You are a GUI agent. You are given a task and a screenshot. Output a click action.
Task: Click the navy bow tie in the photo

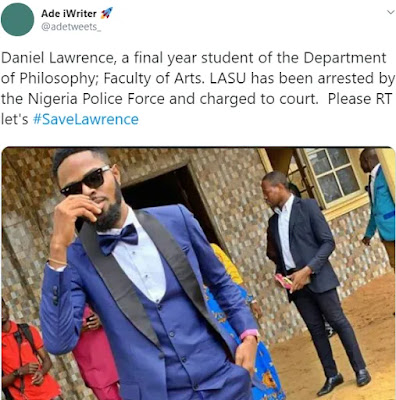118,238
